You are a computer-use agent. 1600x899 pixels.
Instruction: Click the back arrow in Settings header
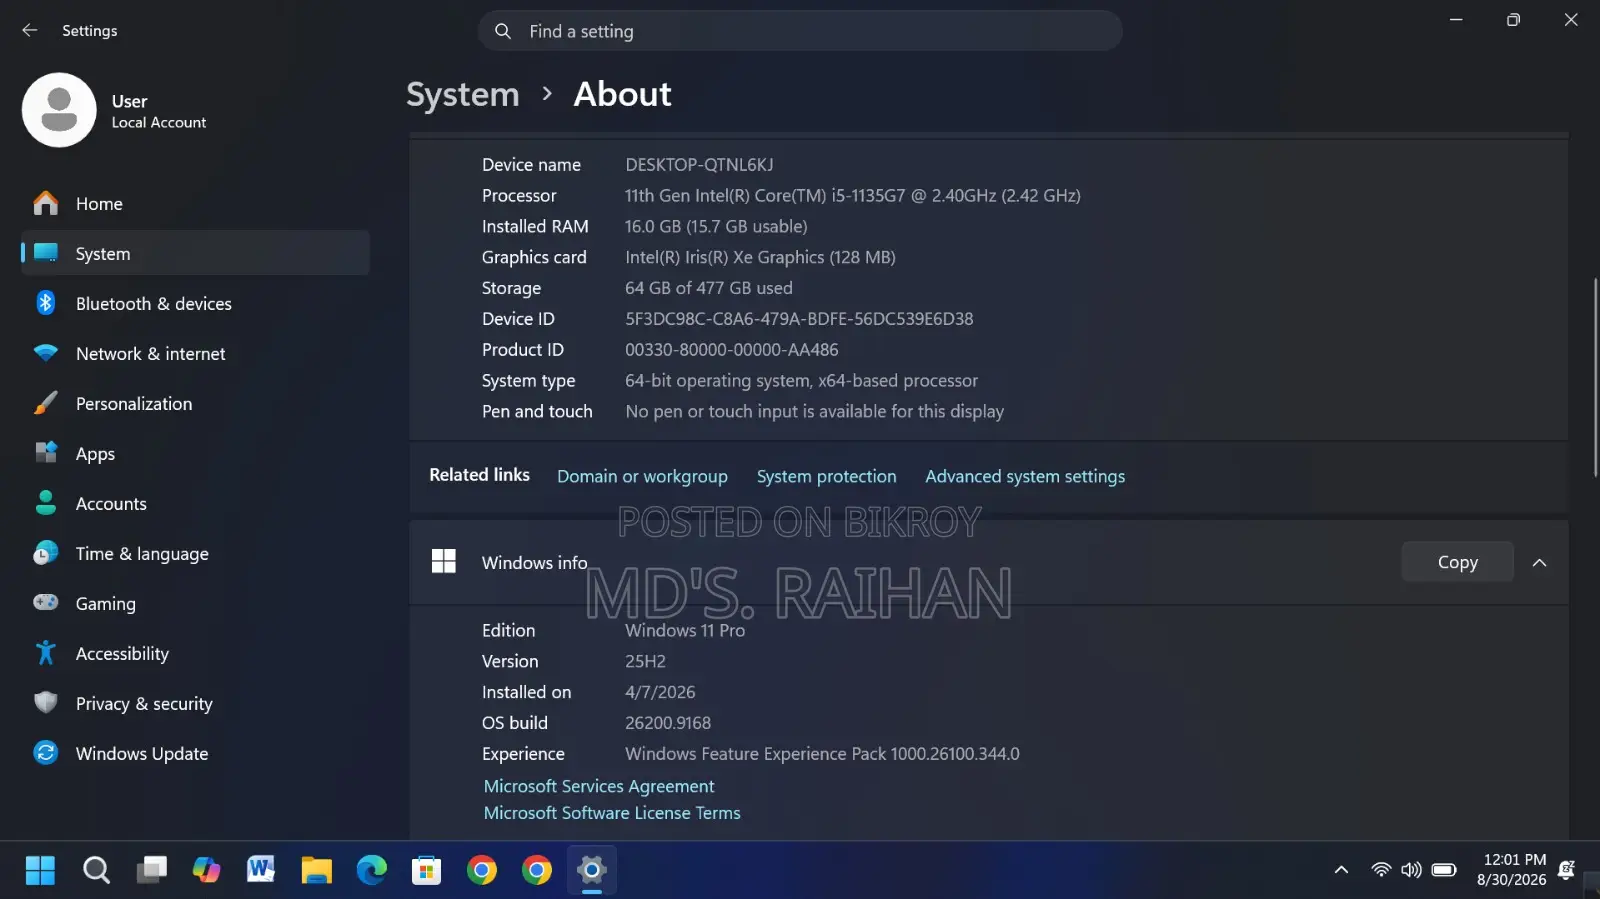29,31
